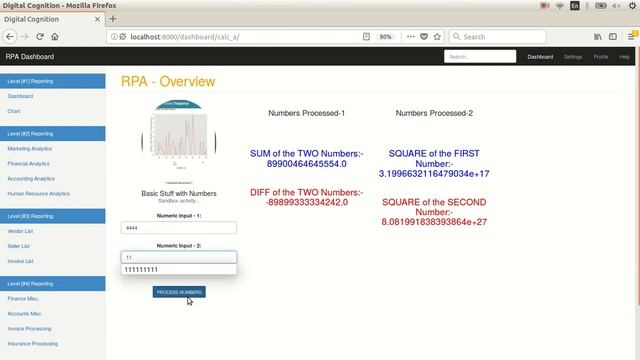Open Seller List in sidebar
640x360 pixels.
18,246
